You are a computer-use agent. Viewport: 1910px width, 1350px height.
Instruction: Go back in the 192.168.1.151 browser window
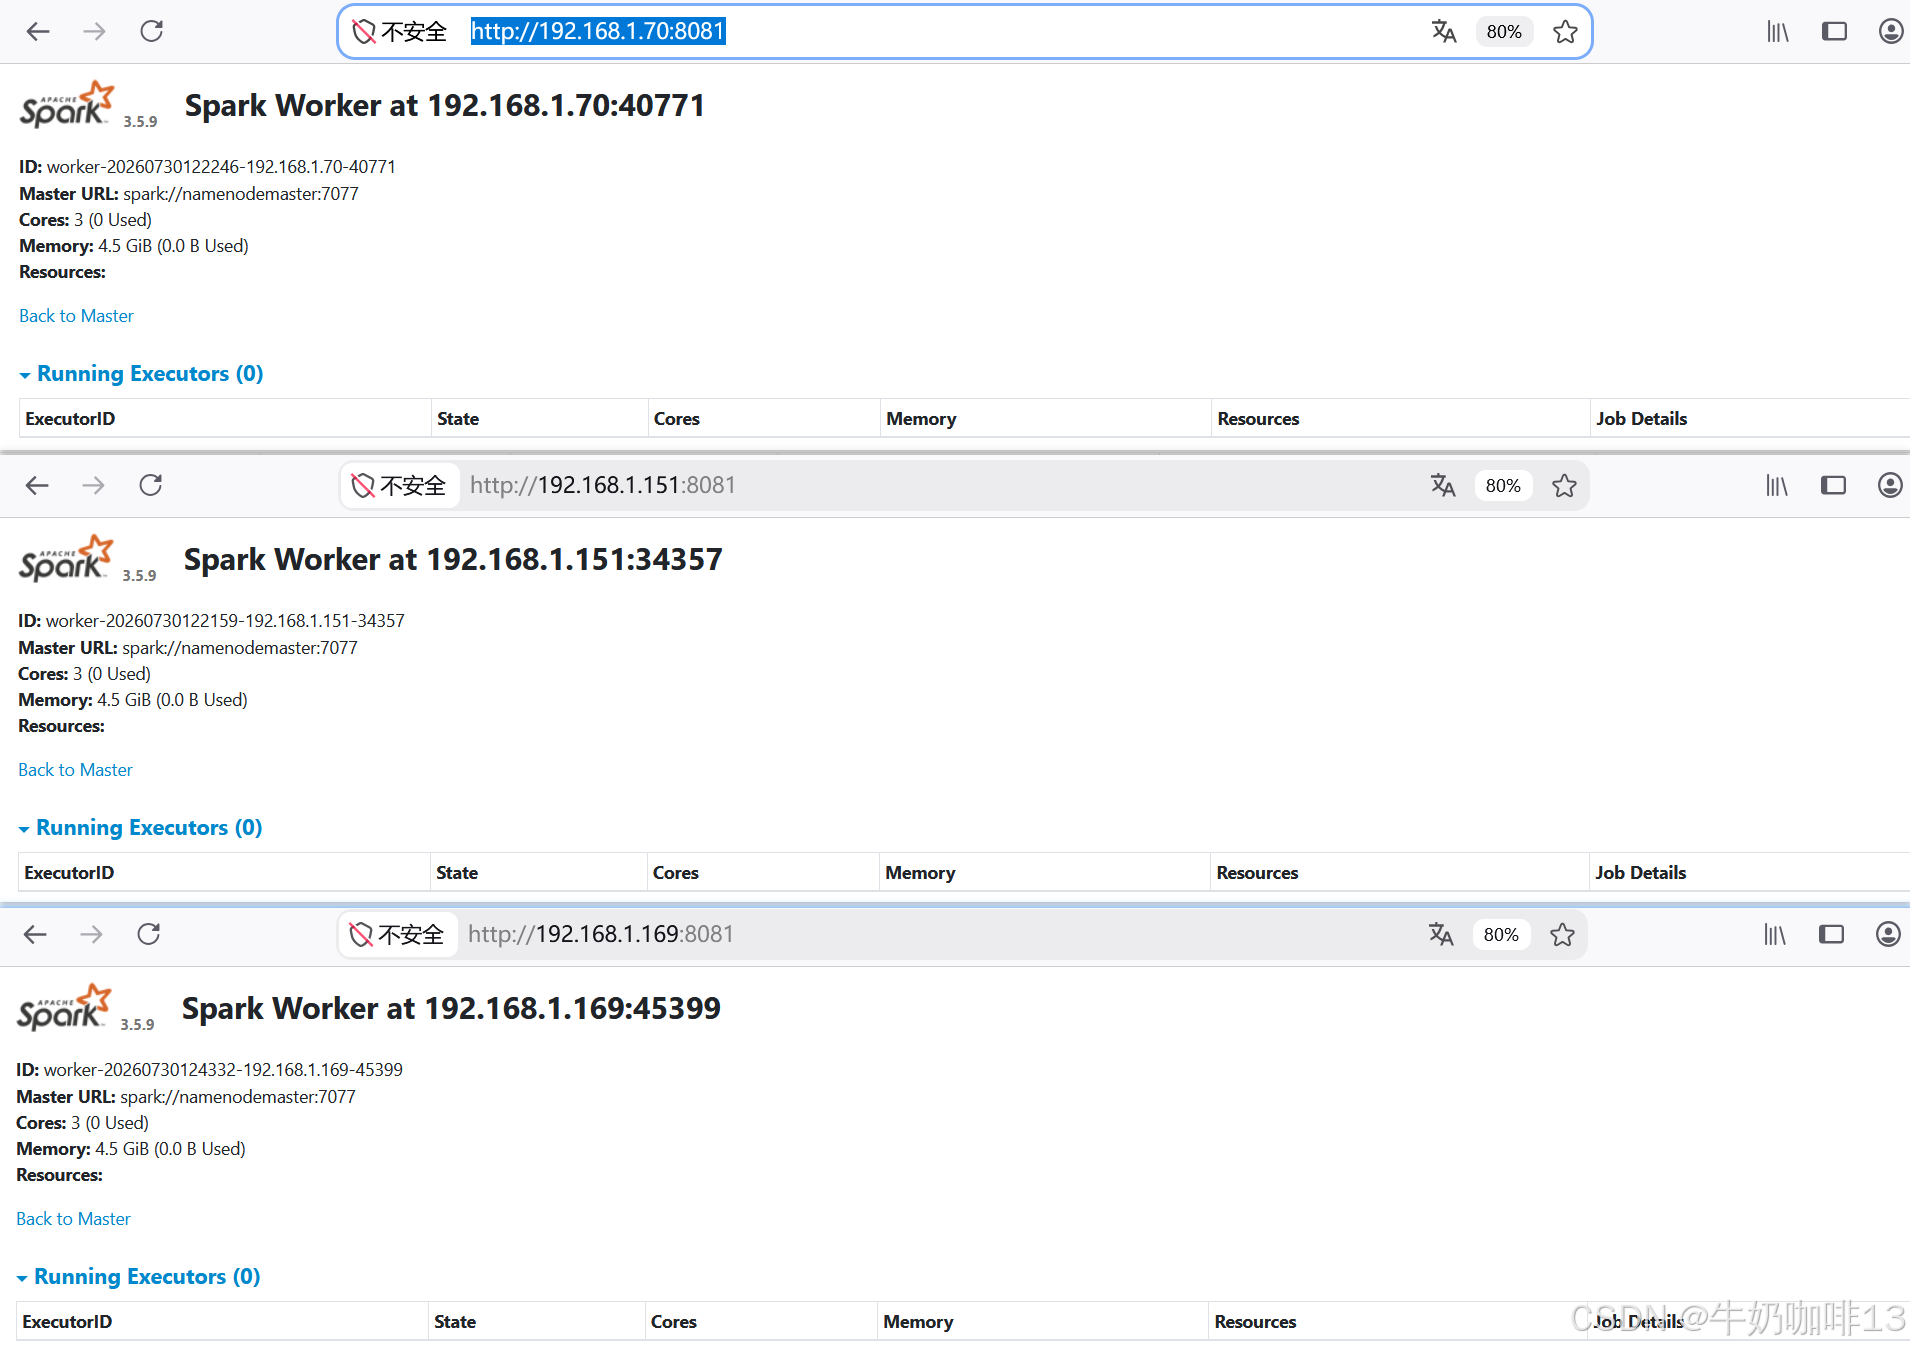pyautogui.click(x=37, y=486)
